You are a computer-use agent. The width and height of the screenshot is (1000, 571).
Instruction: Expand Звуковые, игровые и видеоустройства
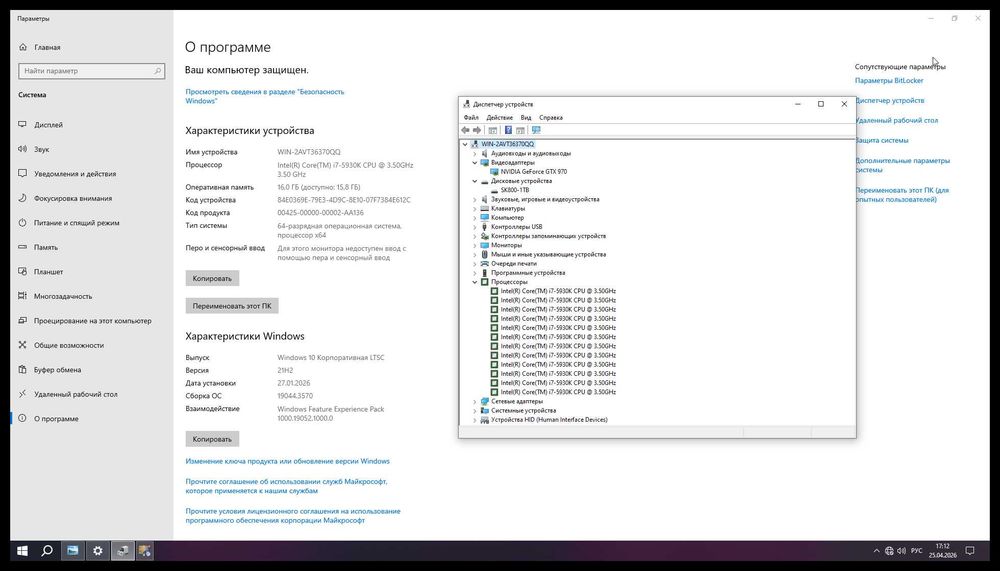point(474,200)
